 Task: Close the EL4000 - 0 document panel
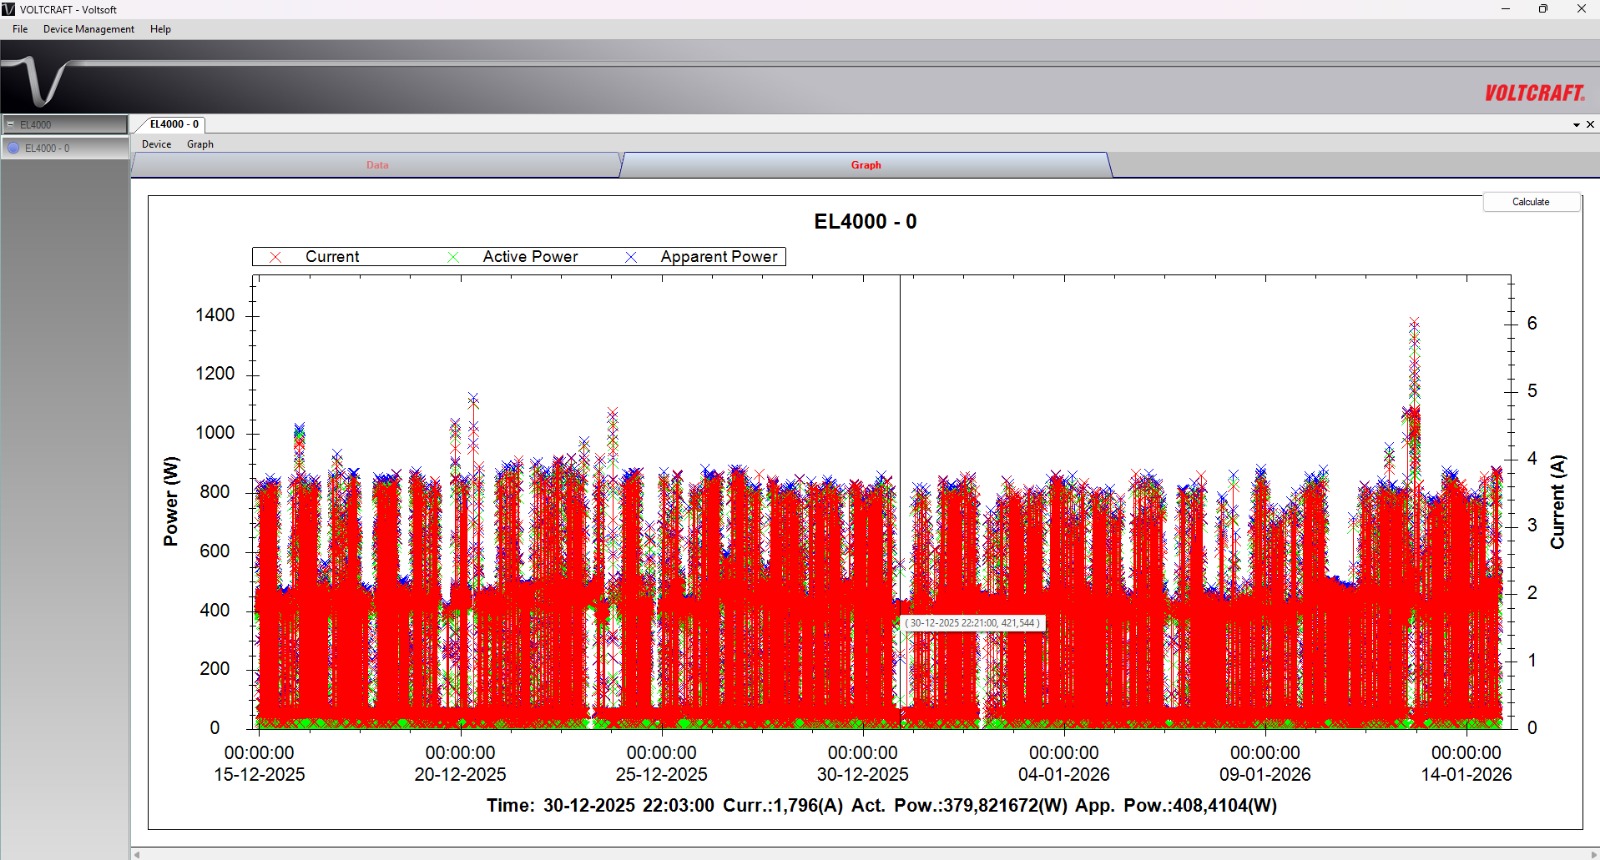[1590, 125]
